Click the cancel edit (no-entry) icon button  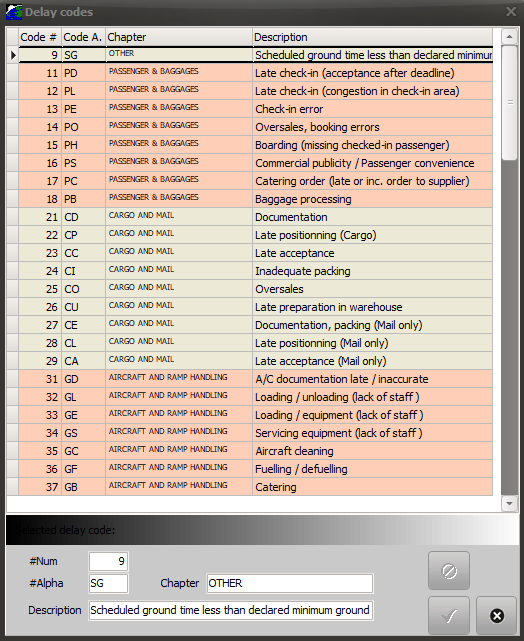(449, 571)
